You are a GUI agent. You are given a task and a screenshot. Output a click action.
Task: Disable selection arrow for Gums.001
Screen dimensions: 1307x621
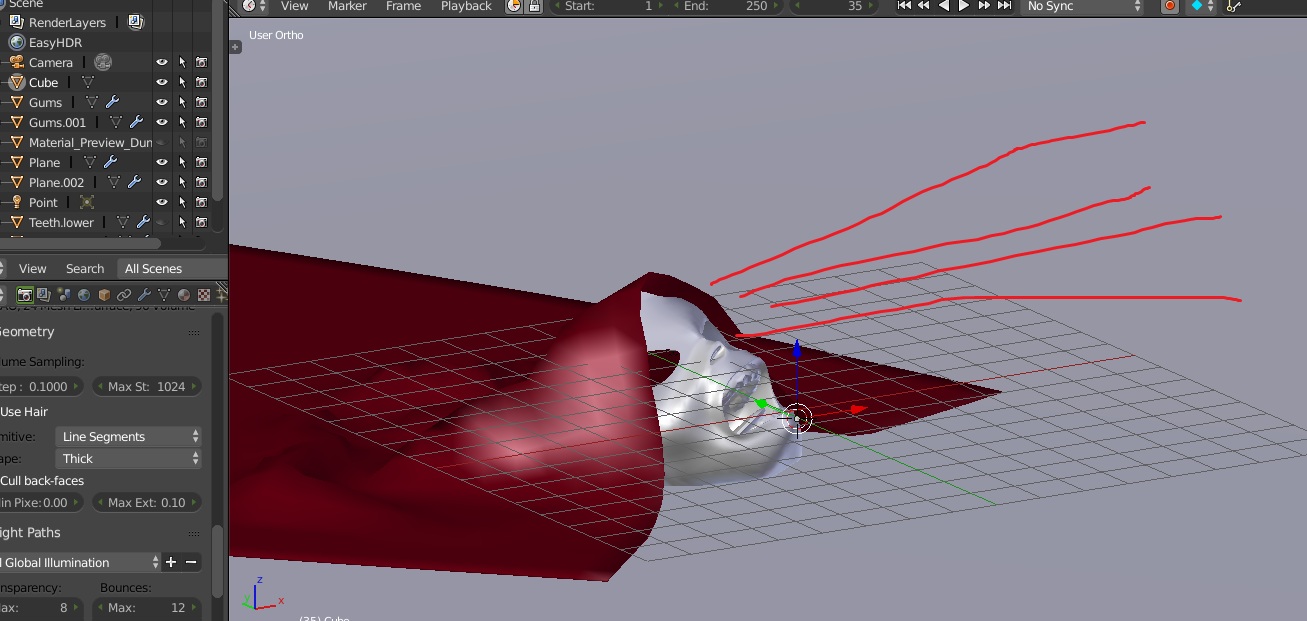pos(181,121)
